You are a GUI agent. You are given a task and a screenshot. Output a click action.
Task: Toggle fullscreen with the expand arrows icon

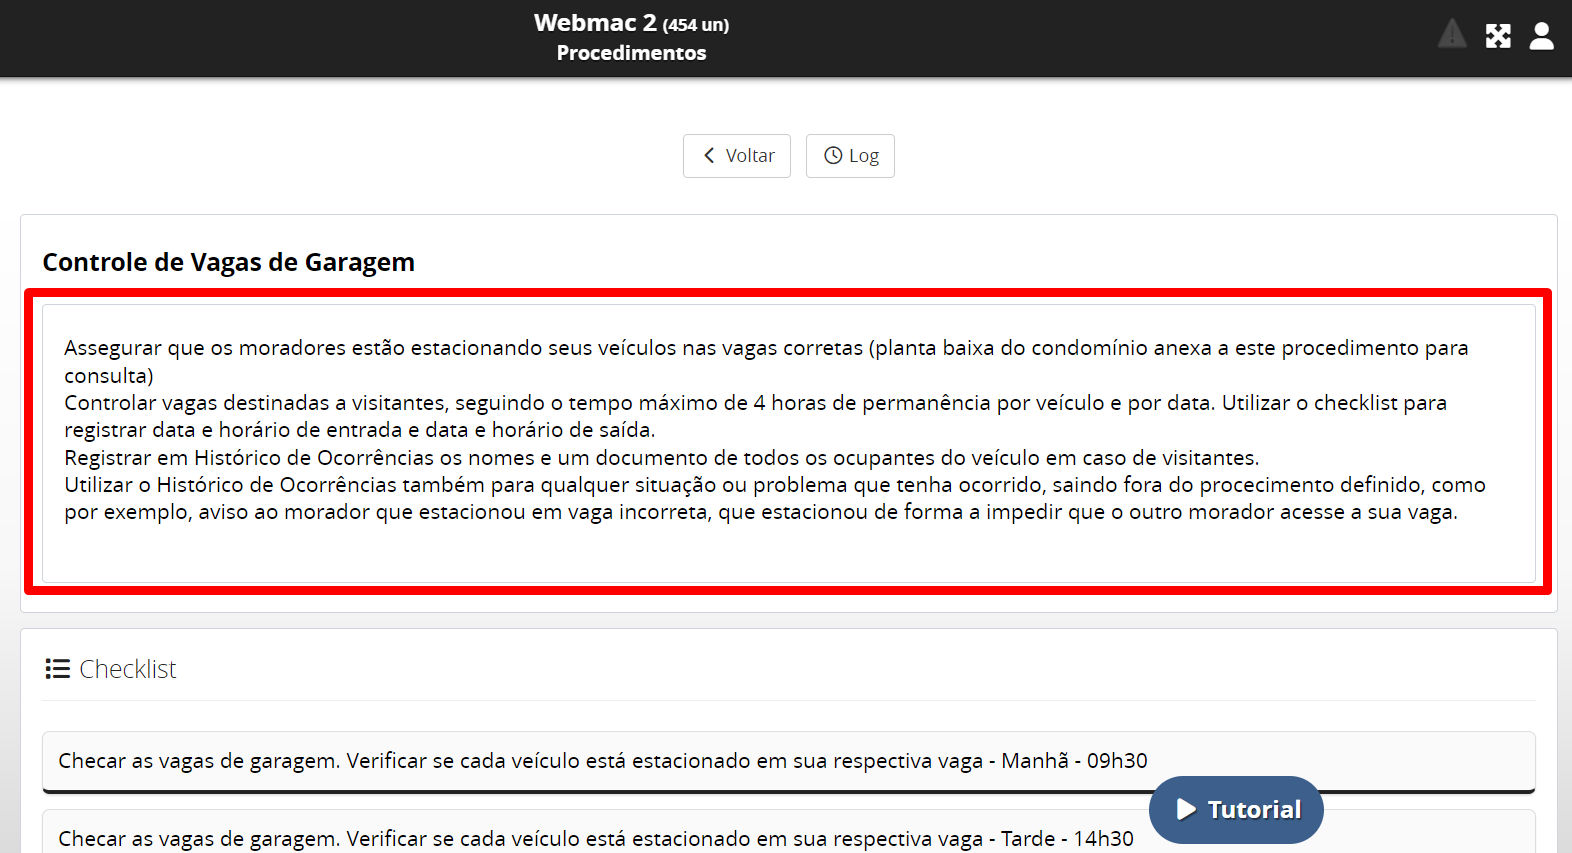pyautogui.click(x=1497, y=36)
